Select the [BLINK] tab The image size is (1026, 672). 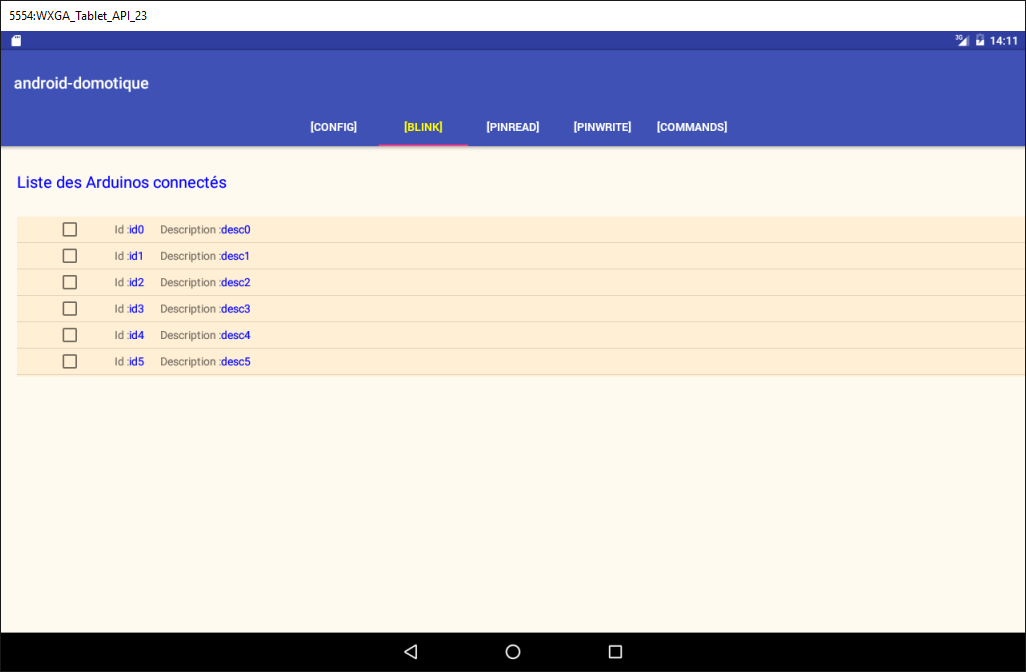[x=423, y=127]
